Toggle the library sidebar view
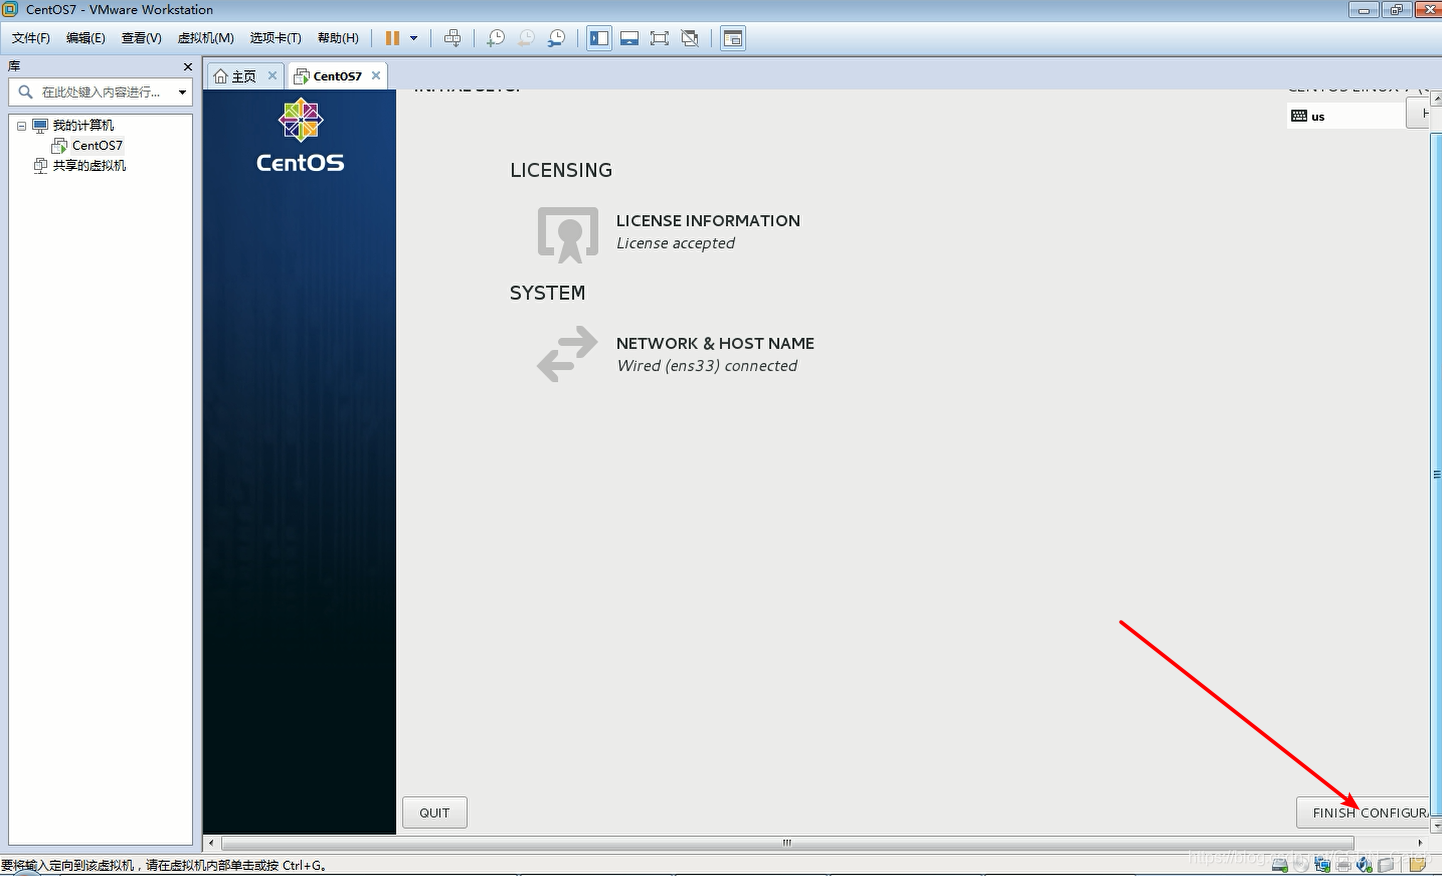The image size is (1442, 876). [x=599, y=38]
